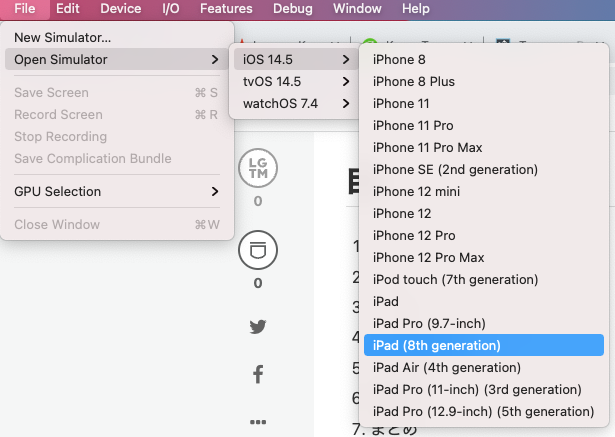Select plain iPad simulator
Screen dimensions: 615x437
pos(484,301)
